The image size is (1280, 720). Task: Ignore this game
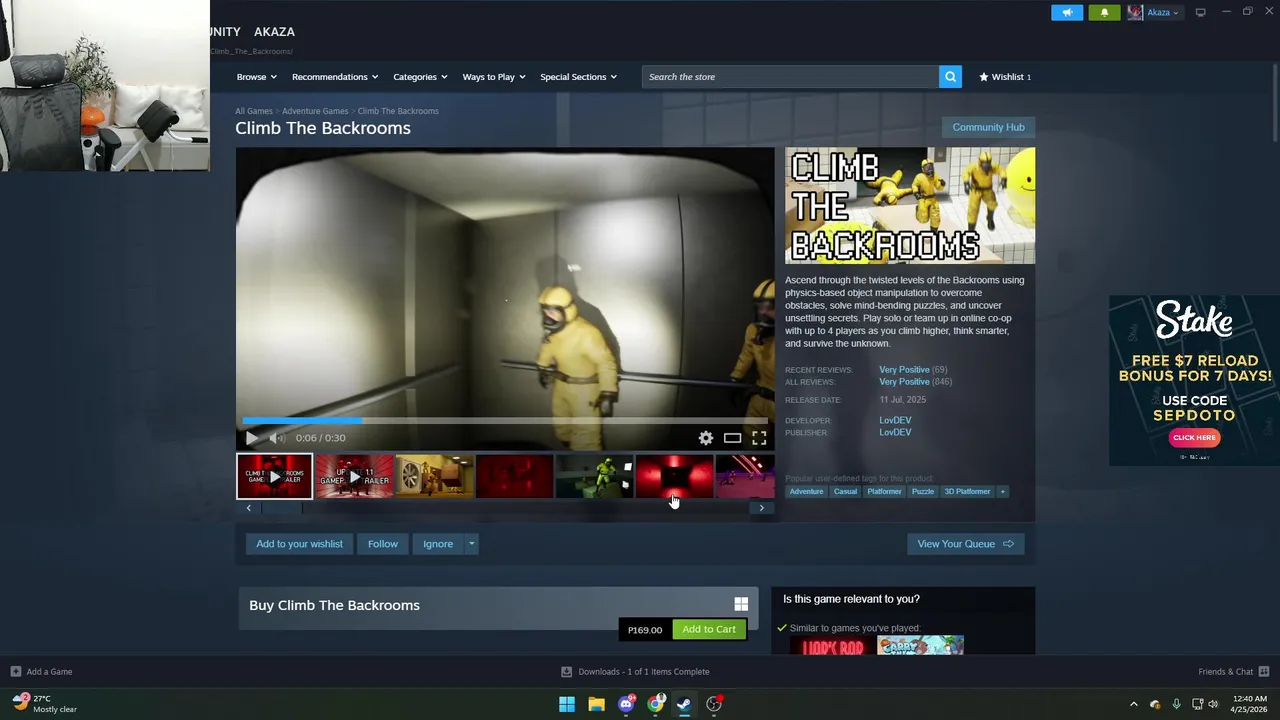click(x=438, y=544)
